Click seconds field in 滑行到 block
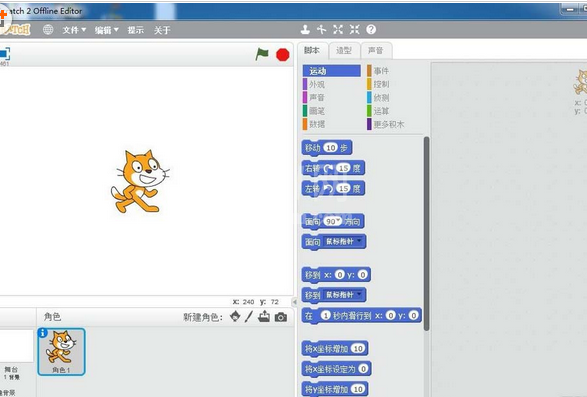 pos(326,315)
